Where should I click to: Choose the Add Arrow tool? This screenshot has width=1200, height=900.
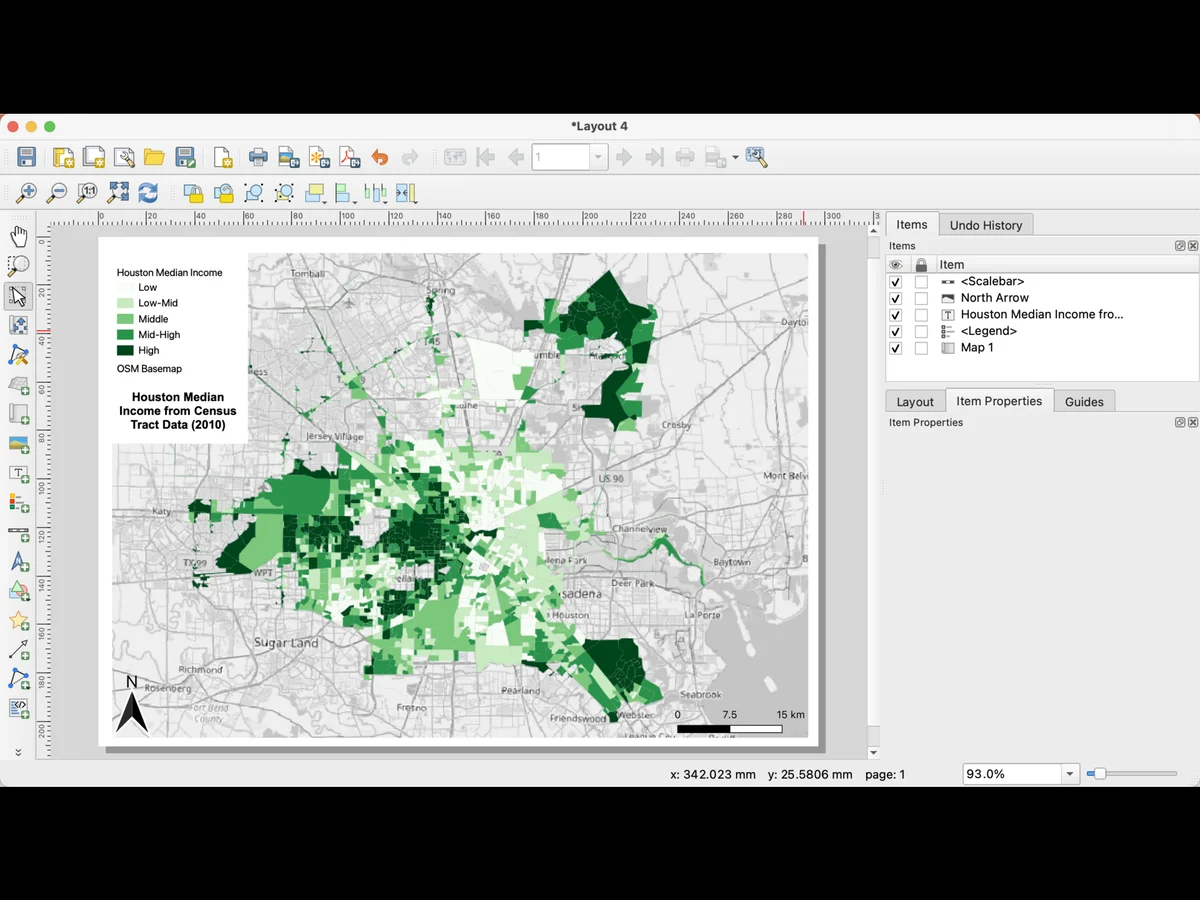(x=18, y=651)
